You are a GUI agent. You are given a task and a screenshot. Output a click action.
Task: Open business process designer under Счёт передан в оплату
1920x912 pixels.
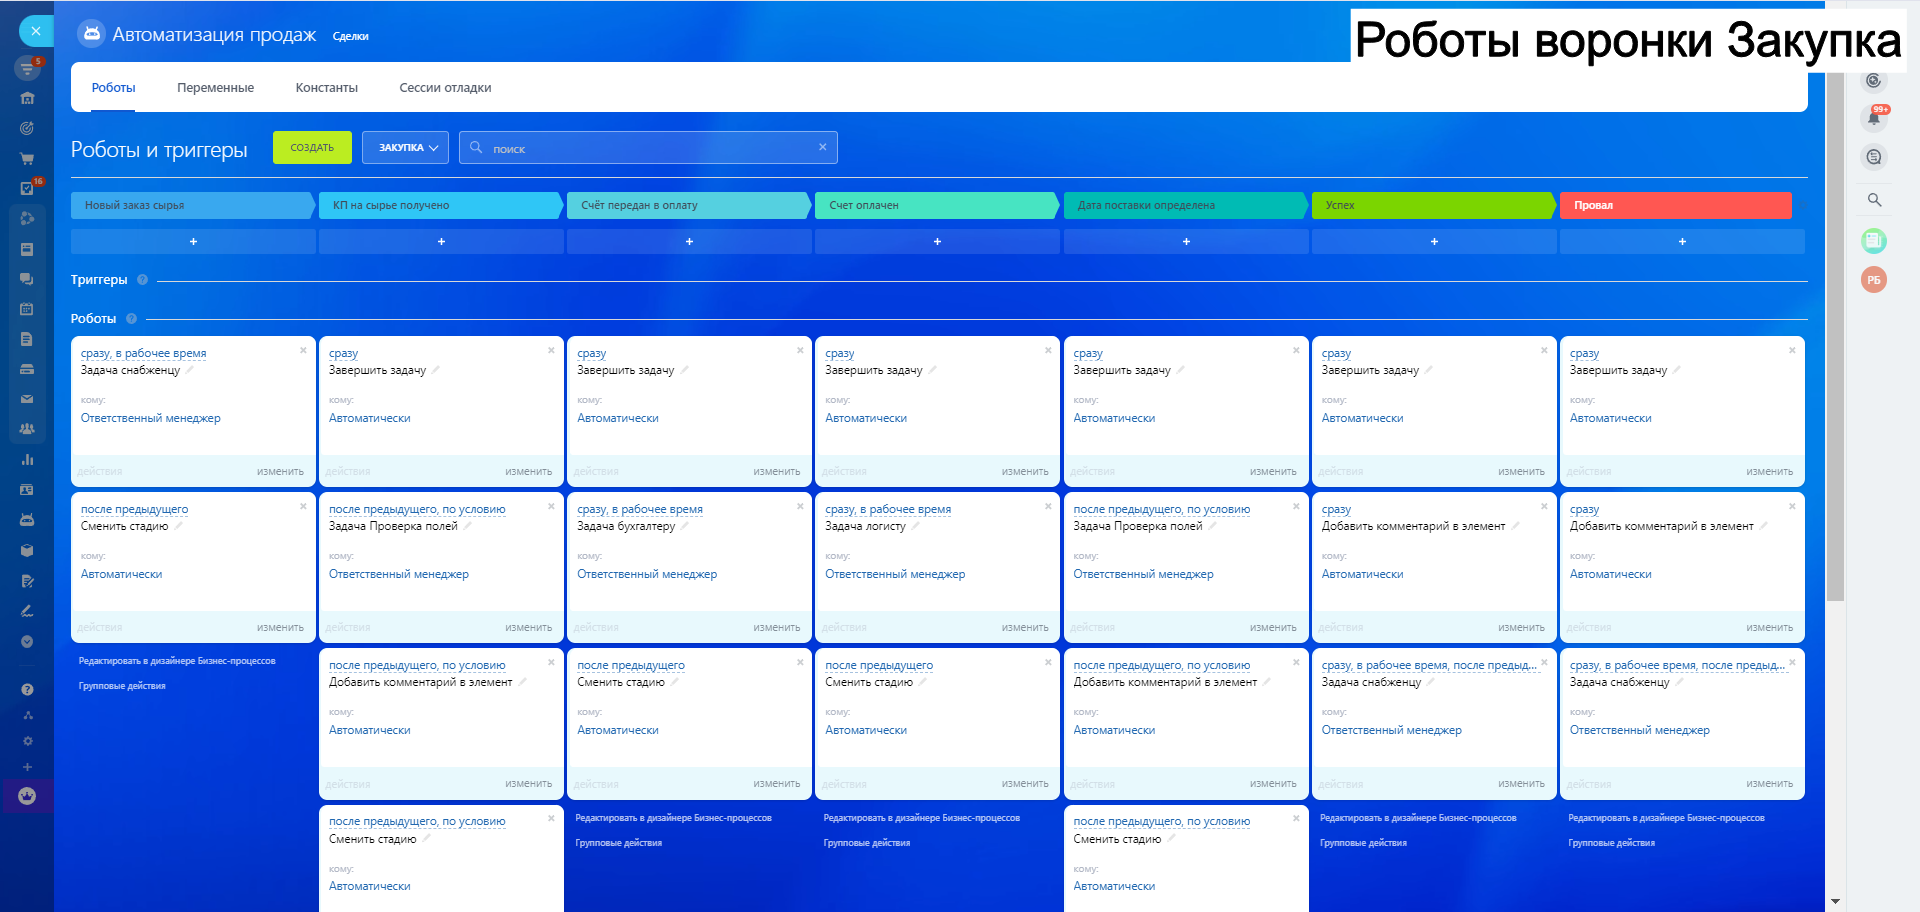pyautogui.click(x=673, y=818)
